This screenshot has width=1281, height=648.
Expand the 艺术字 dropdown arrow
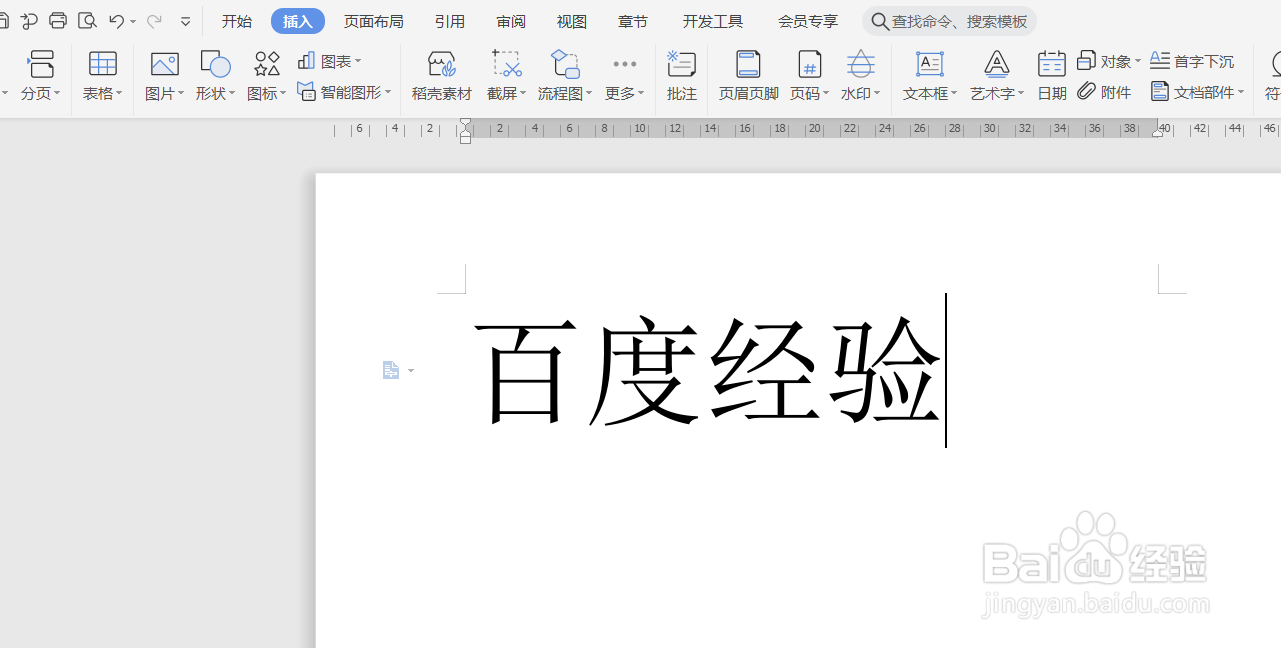coord(1020,93)
